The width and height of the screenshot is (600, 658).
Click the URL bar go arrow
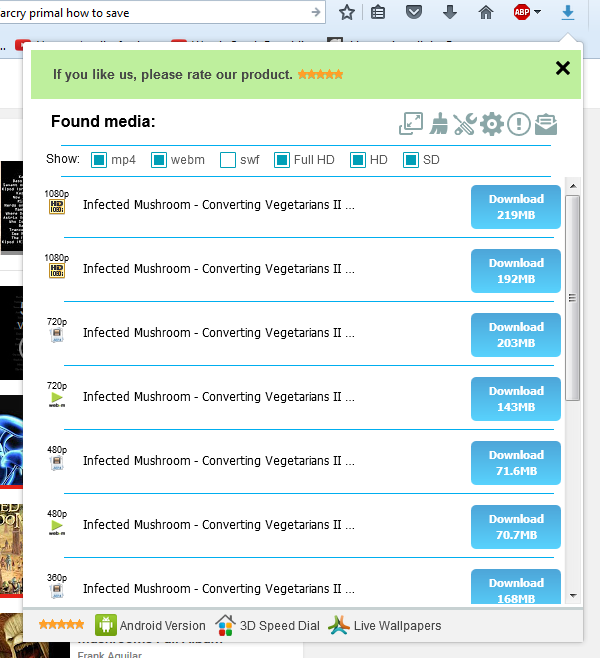(x=316, y=13)
